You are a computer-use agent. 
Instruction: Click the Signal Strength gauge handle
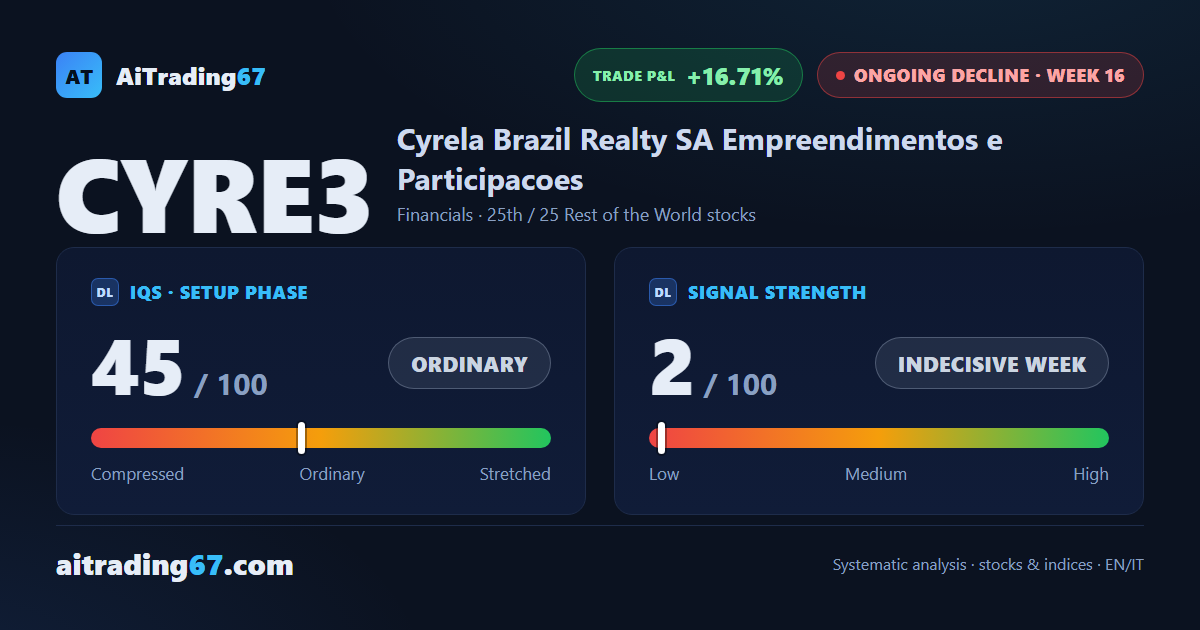(x=661, y=438)
